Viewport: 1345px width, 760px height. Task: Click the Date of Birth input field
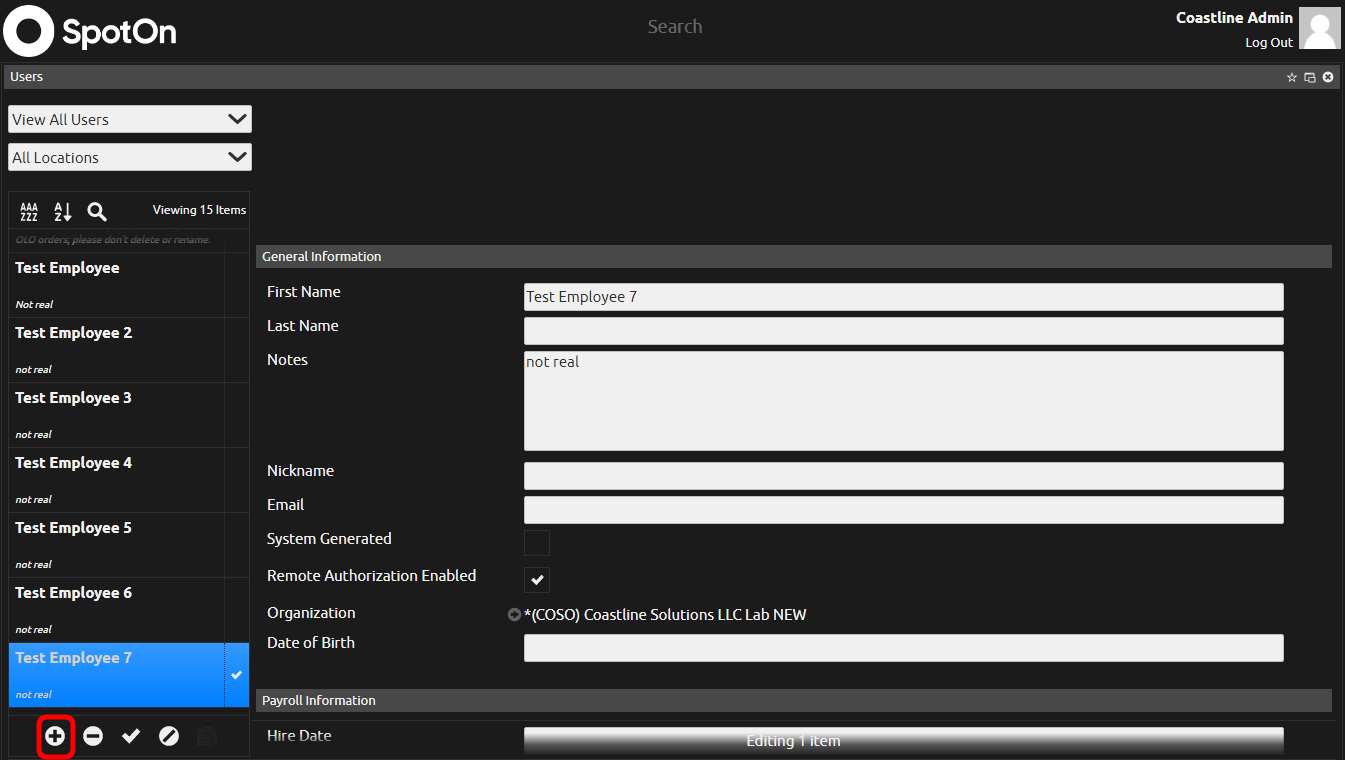[904, 648]
